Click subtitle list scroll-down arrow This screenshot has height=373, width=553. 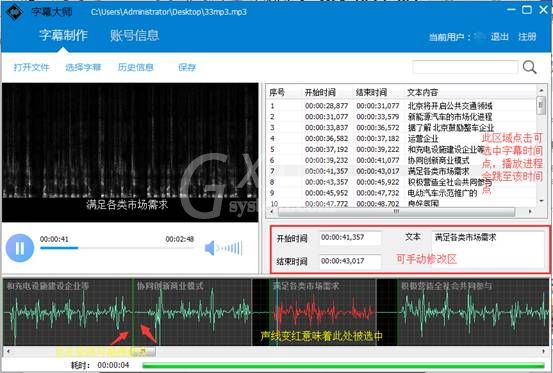pyautogui.click(x=541, y=201)
